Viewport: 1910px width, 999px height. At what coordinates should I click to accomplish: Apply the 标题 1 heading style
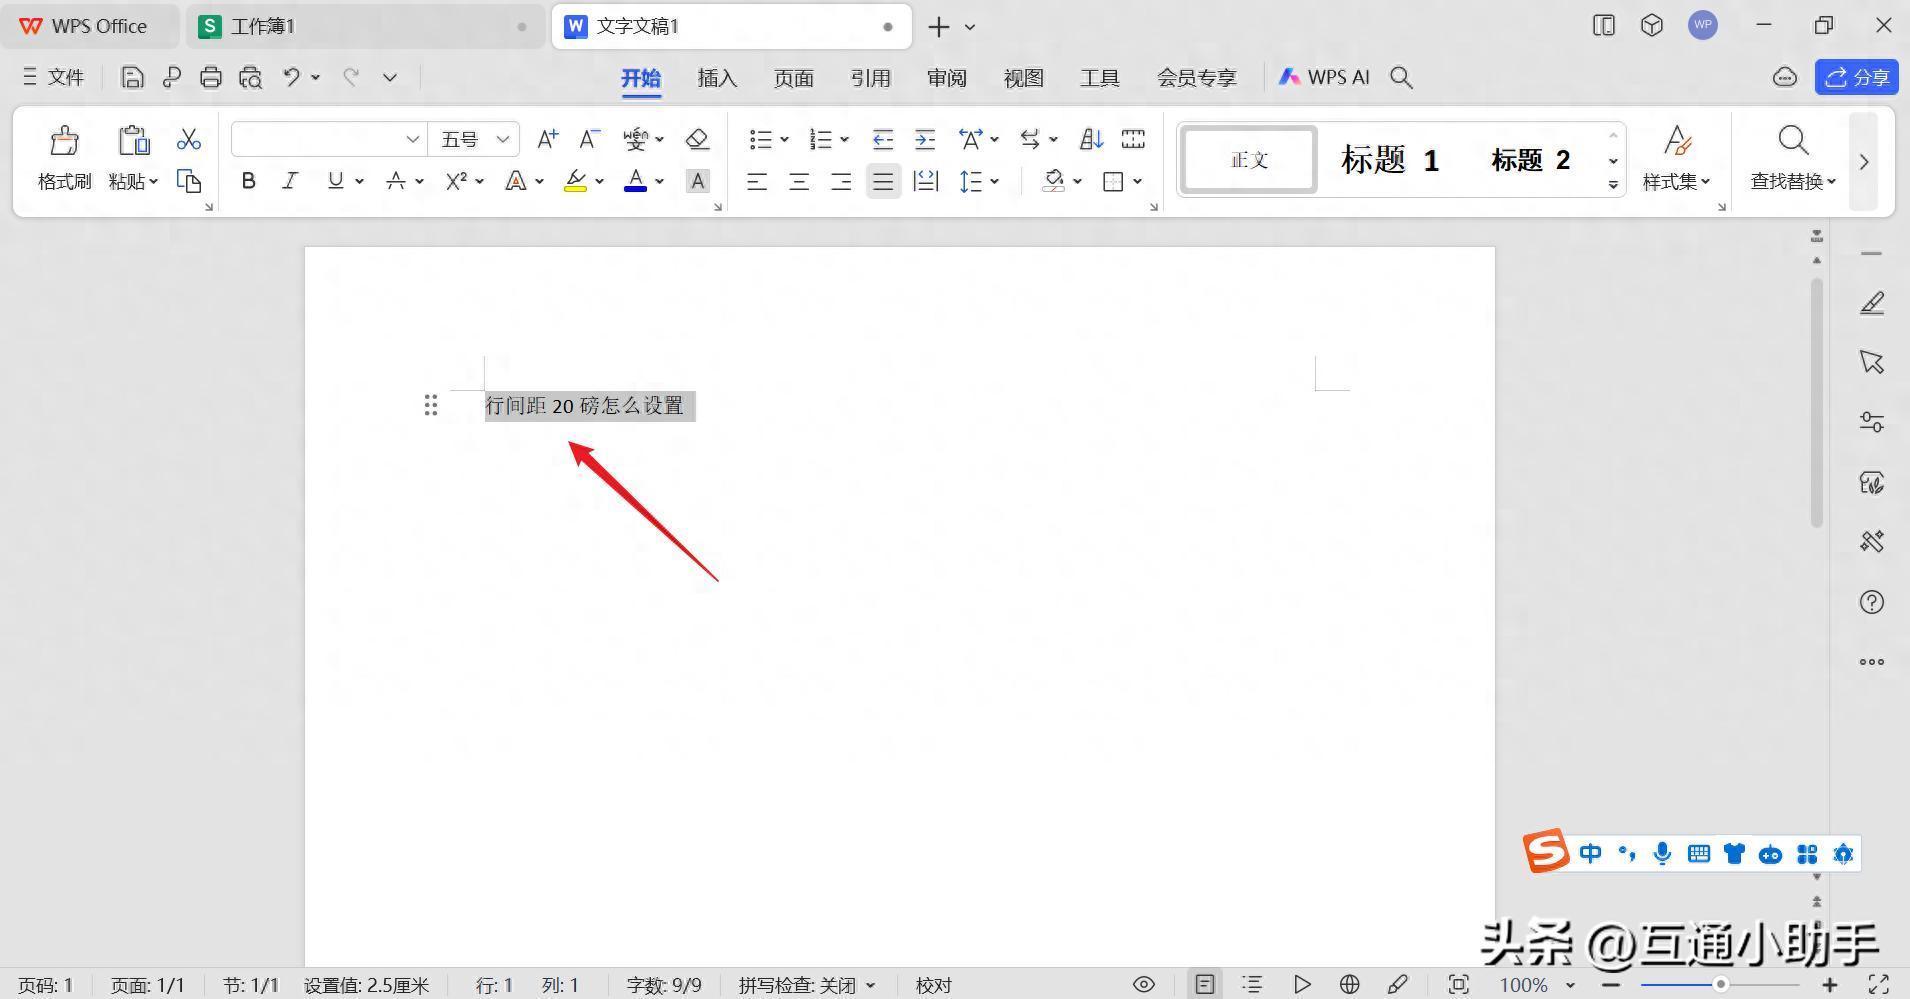[x=1389, y=160]
